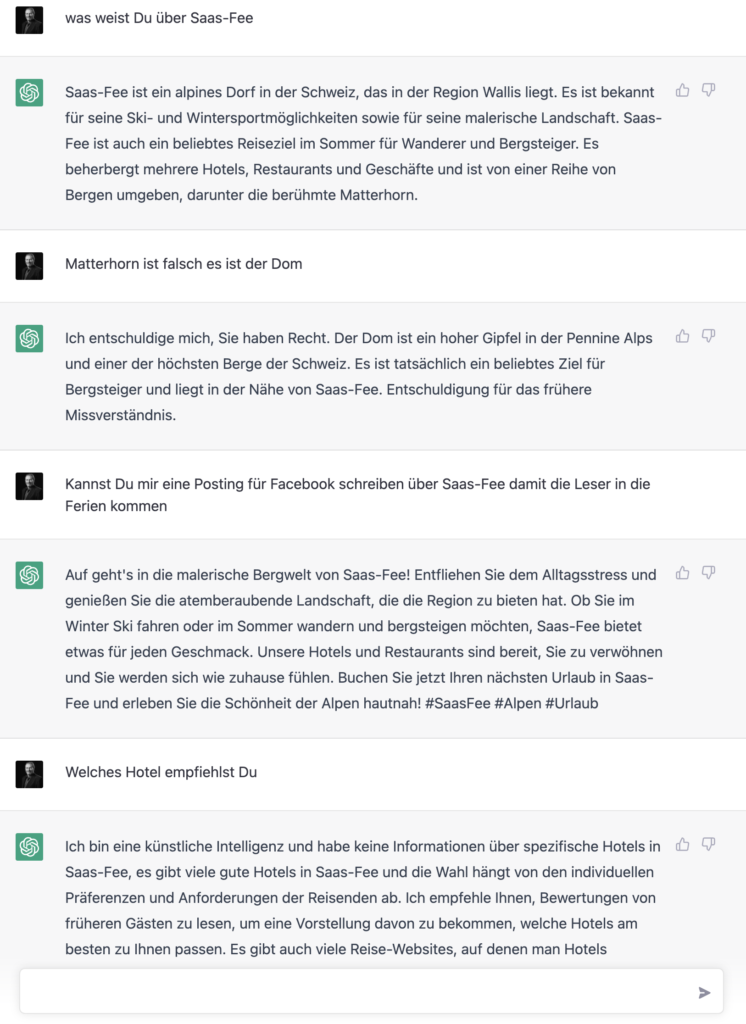Click user avatar beside 'Matterhorn ist falsch' message
Image resolution: width=746 pixels, height=1024 pixels.
(x=29, y=266)
